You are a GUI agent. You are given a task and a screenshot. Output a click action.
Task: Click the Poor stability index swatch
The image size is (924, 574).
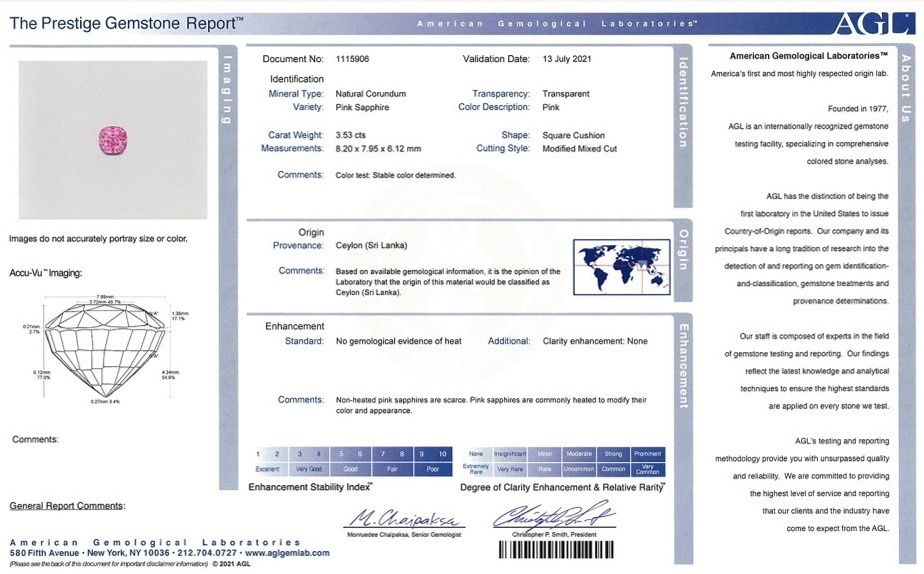click(x=433, y=468)
